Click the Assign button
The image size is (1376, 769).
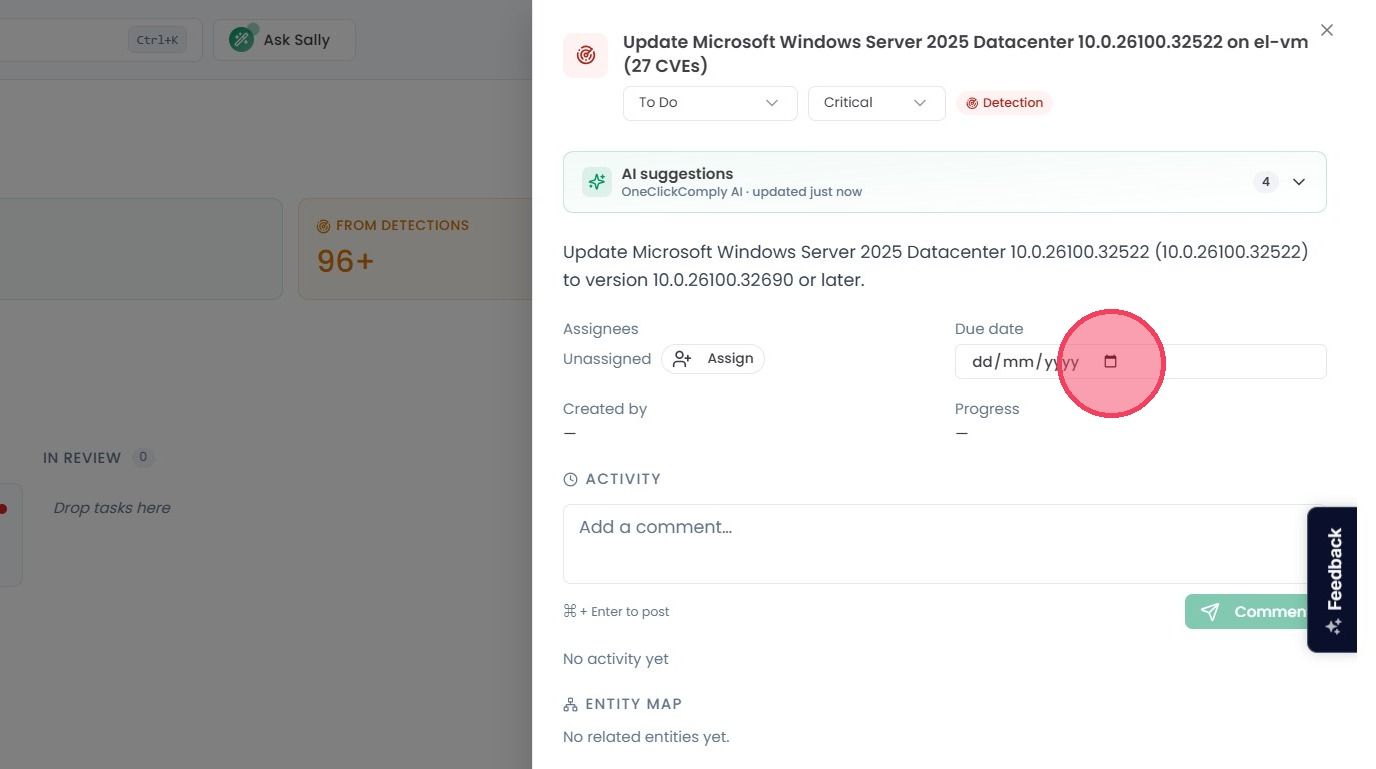(x=713, y=359)
